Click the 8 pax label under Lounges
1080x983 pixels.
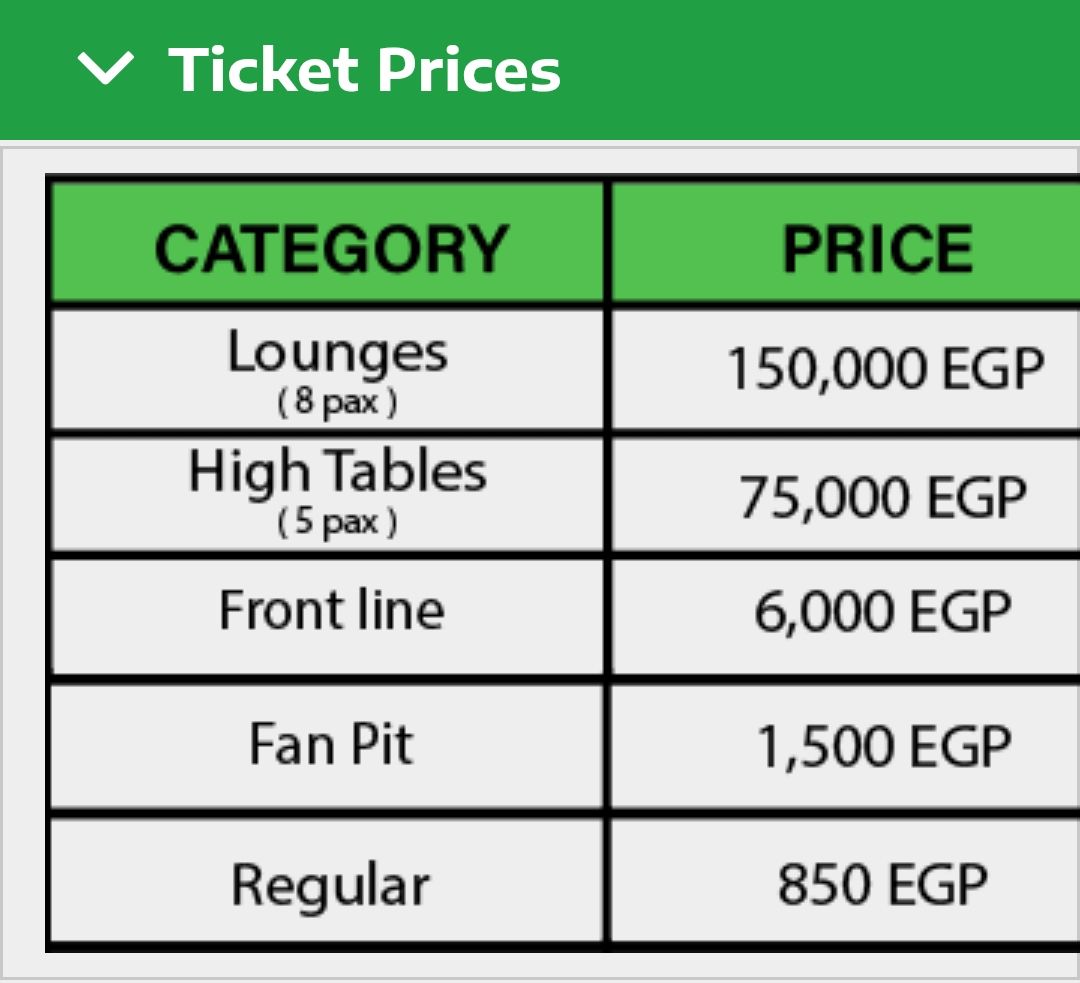337,402
